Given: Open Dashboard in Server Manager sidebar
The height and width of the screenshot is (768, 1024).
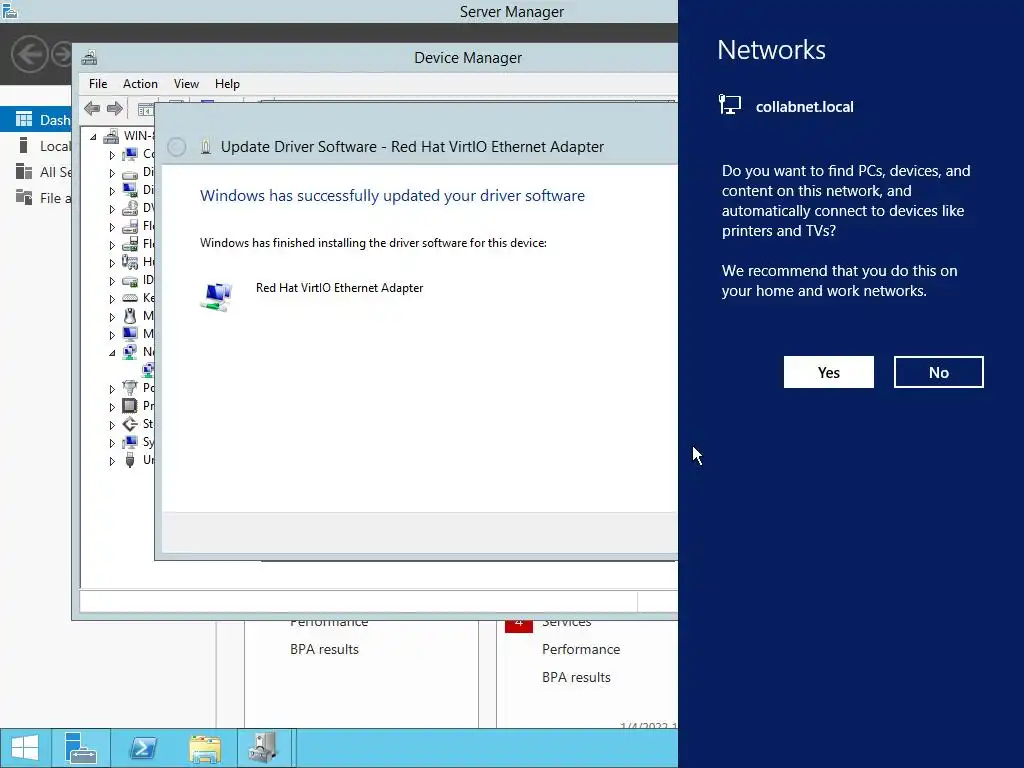Looking at the screenshot, I should coord(36,120).
